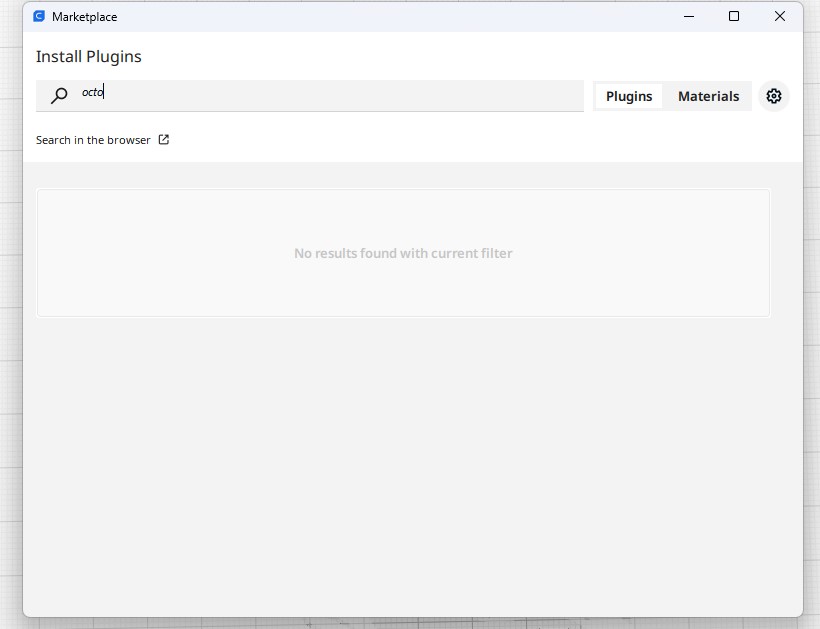
Task: Minimize the Marketplace window
Action: [x=689, y=16]
